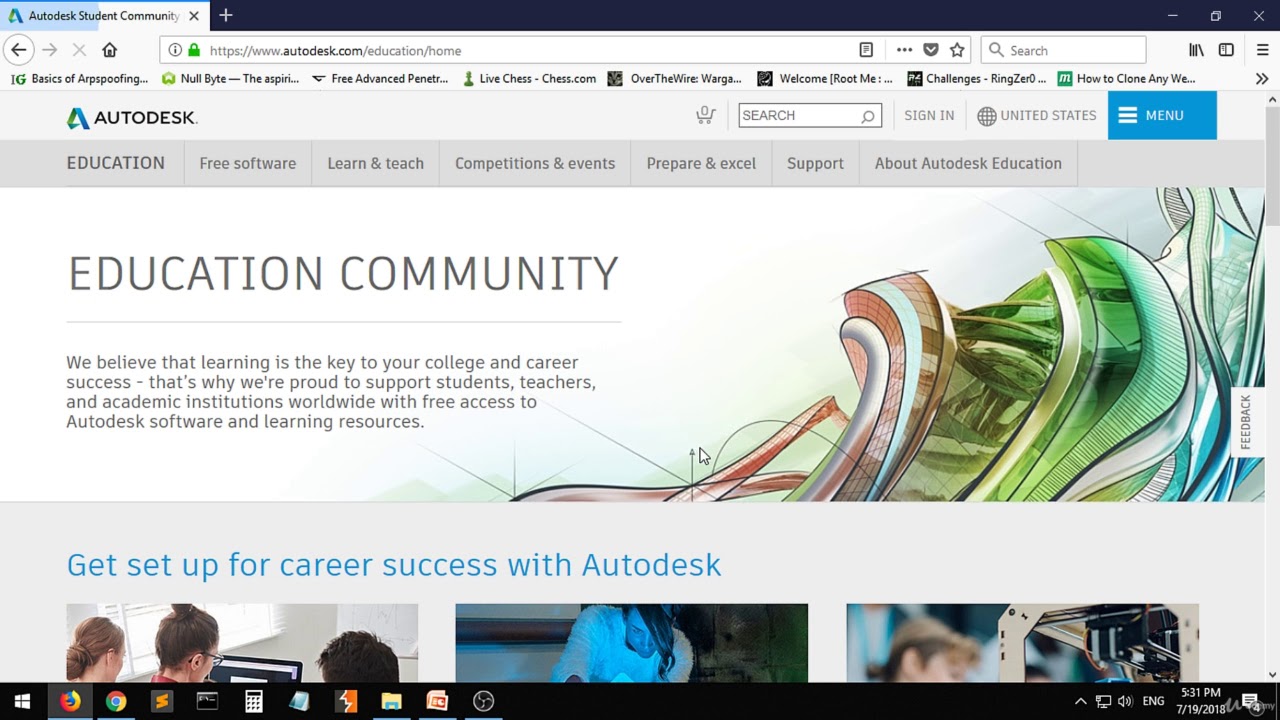Show hidden tray icons chevron
This screenshot has width=1280, height=720.
pyautogui.click(x=1081, y=701)
